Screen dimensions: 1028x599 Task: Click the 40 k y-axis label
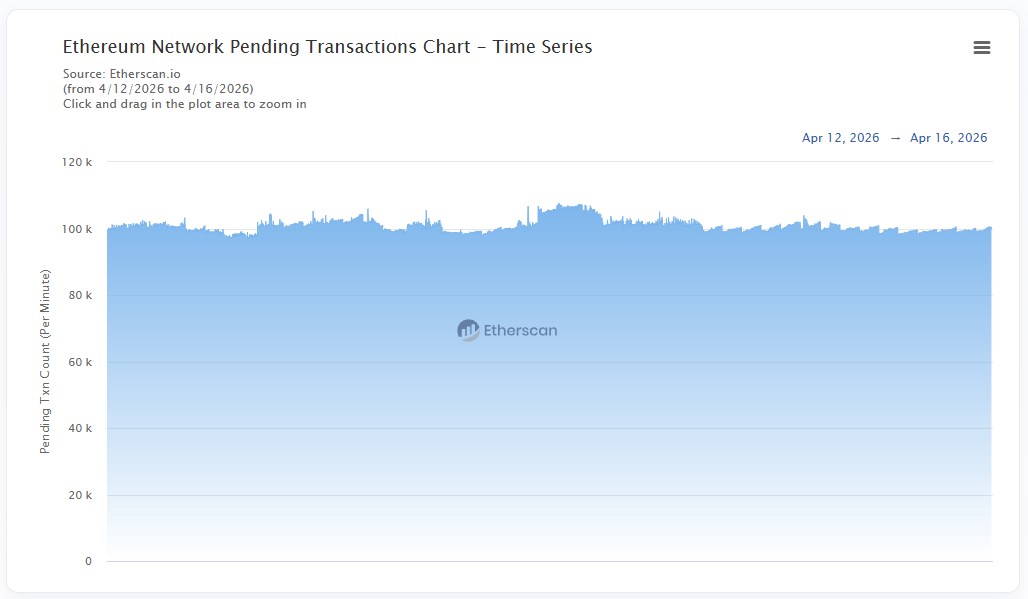[79, 428]
